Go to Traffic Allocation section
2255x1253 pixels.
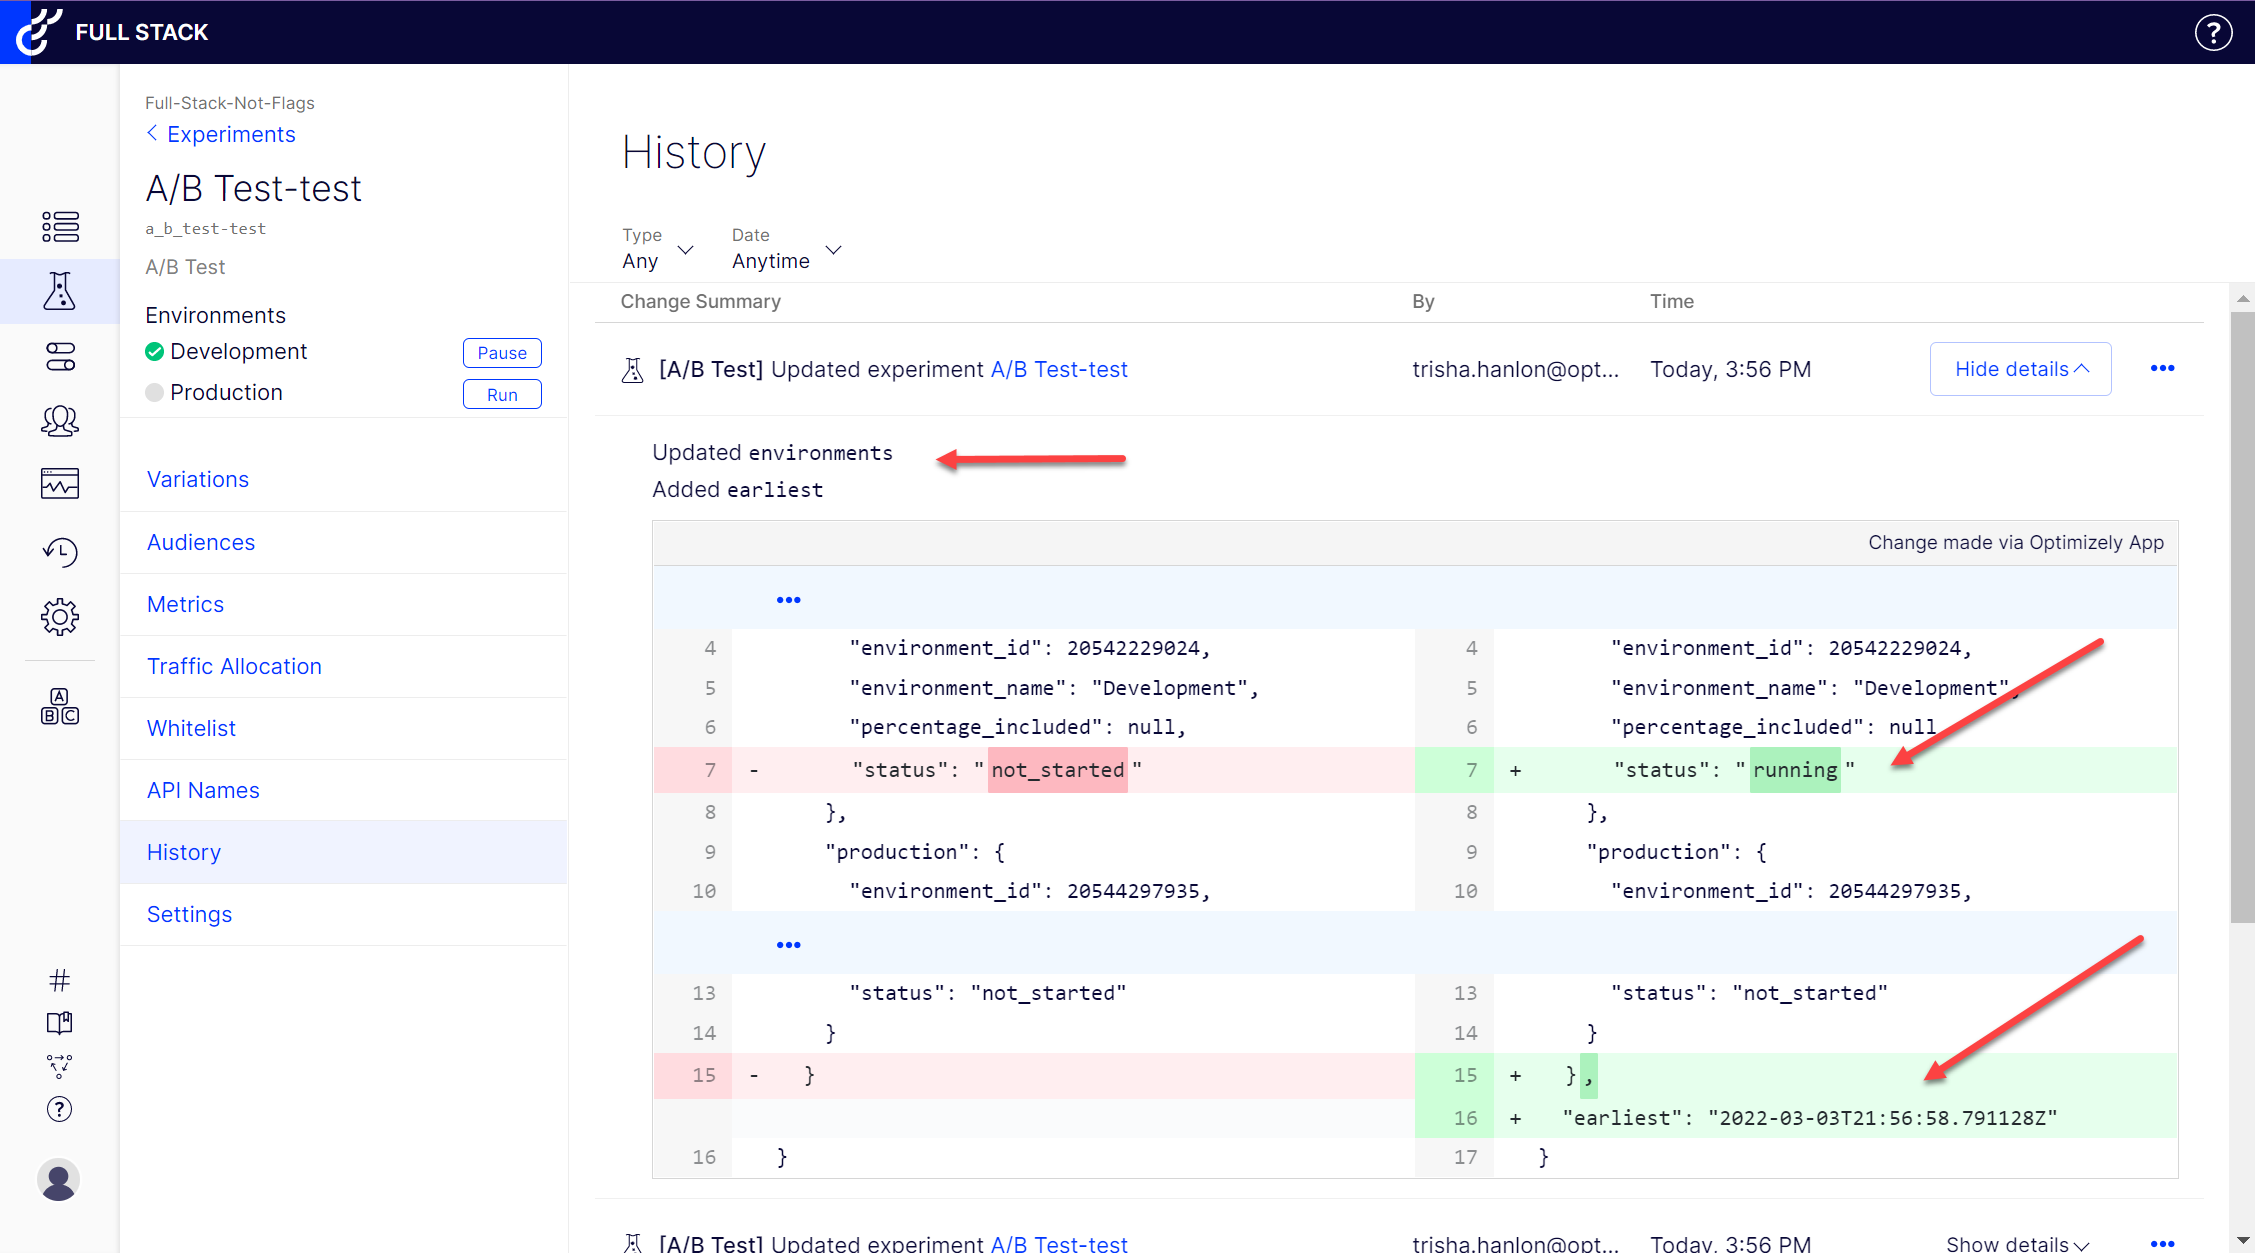coord(234,666)
